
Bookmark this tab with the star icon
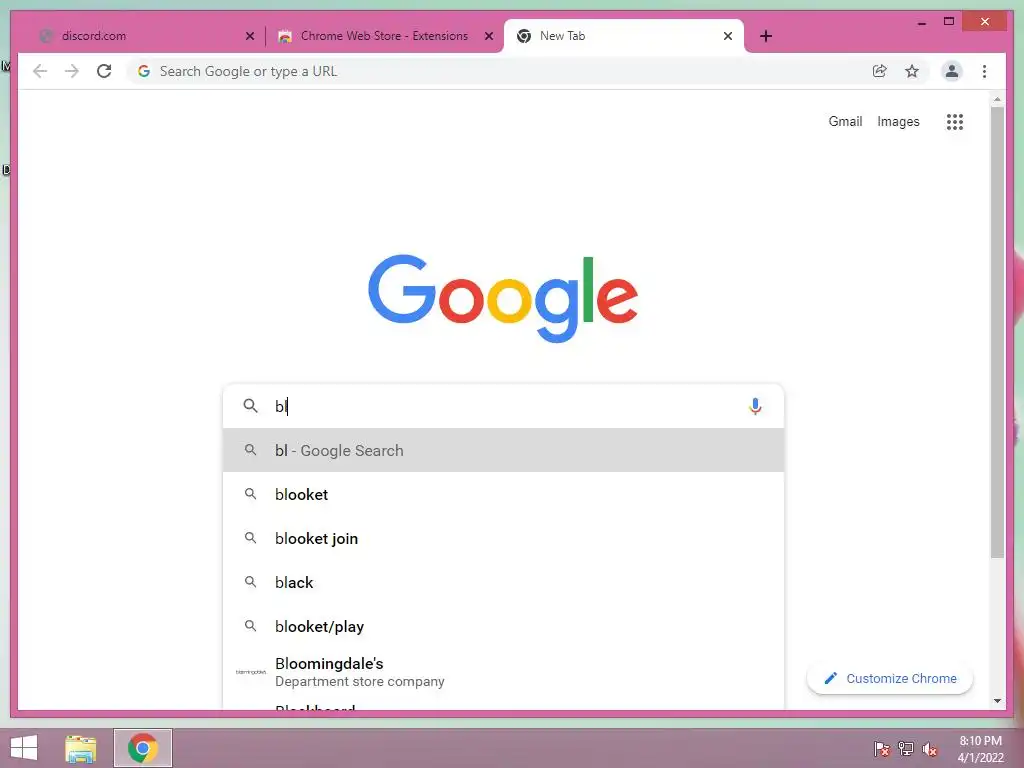point(912,71)
